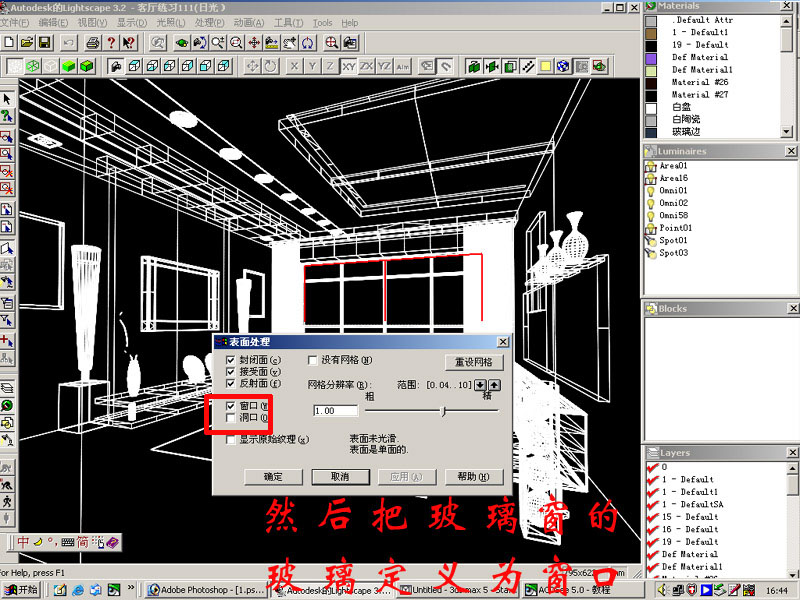Toggle the 接受面 checkbox
The image size is (800, 600).
(231, 372)
